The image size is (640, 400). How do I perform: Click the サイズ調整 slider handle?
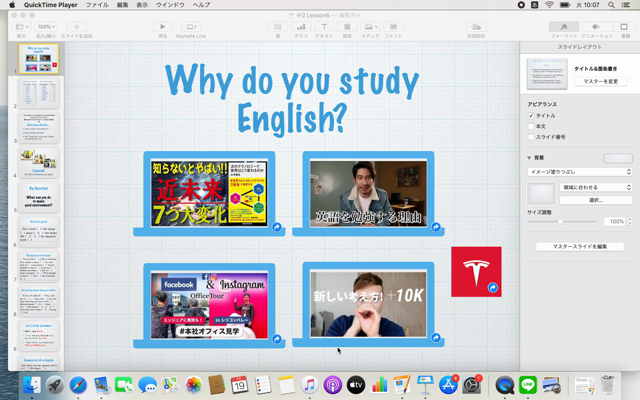point(560,221)
